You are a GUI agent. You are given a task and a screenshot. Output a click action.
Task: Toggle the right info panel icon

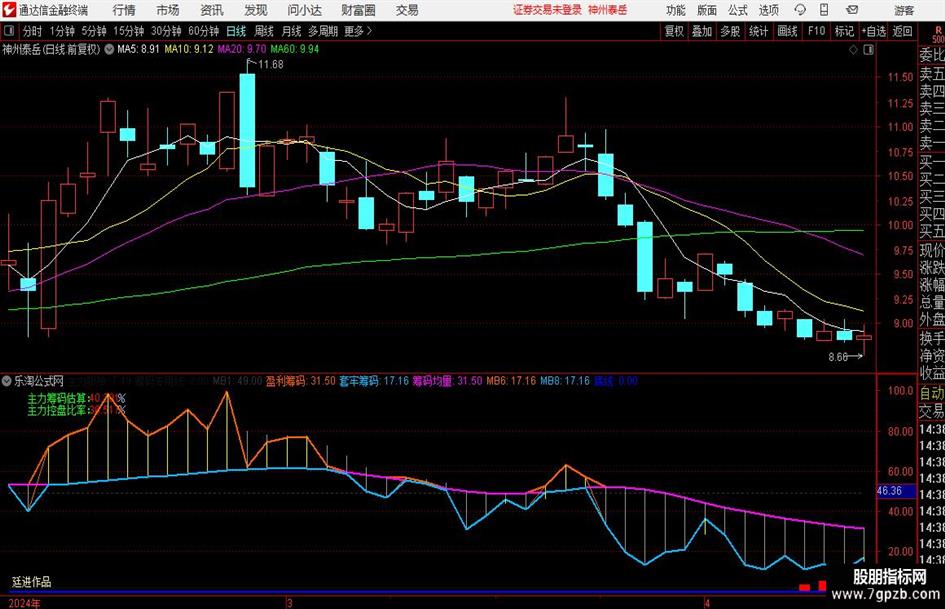(868, 49)
